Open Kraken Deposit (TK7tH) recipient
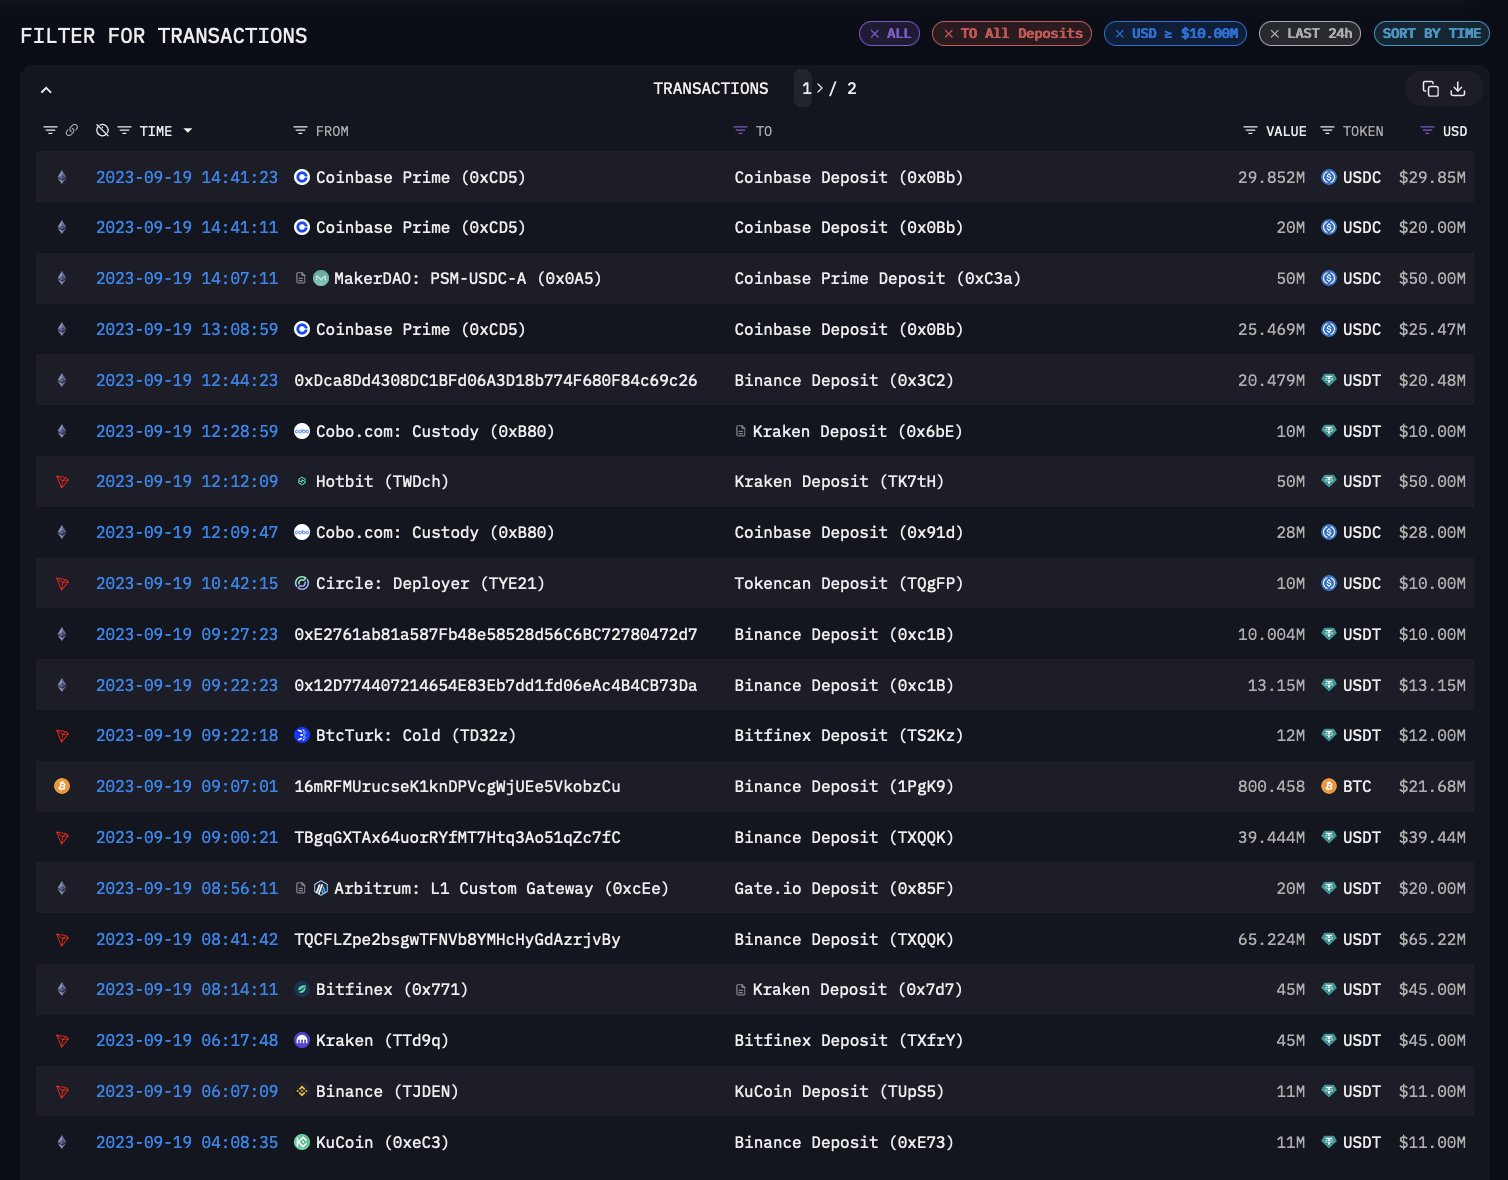 click(839, 481)
